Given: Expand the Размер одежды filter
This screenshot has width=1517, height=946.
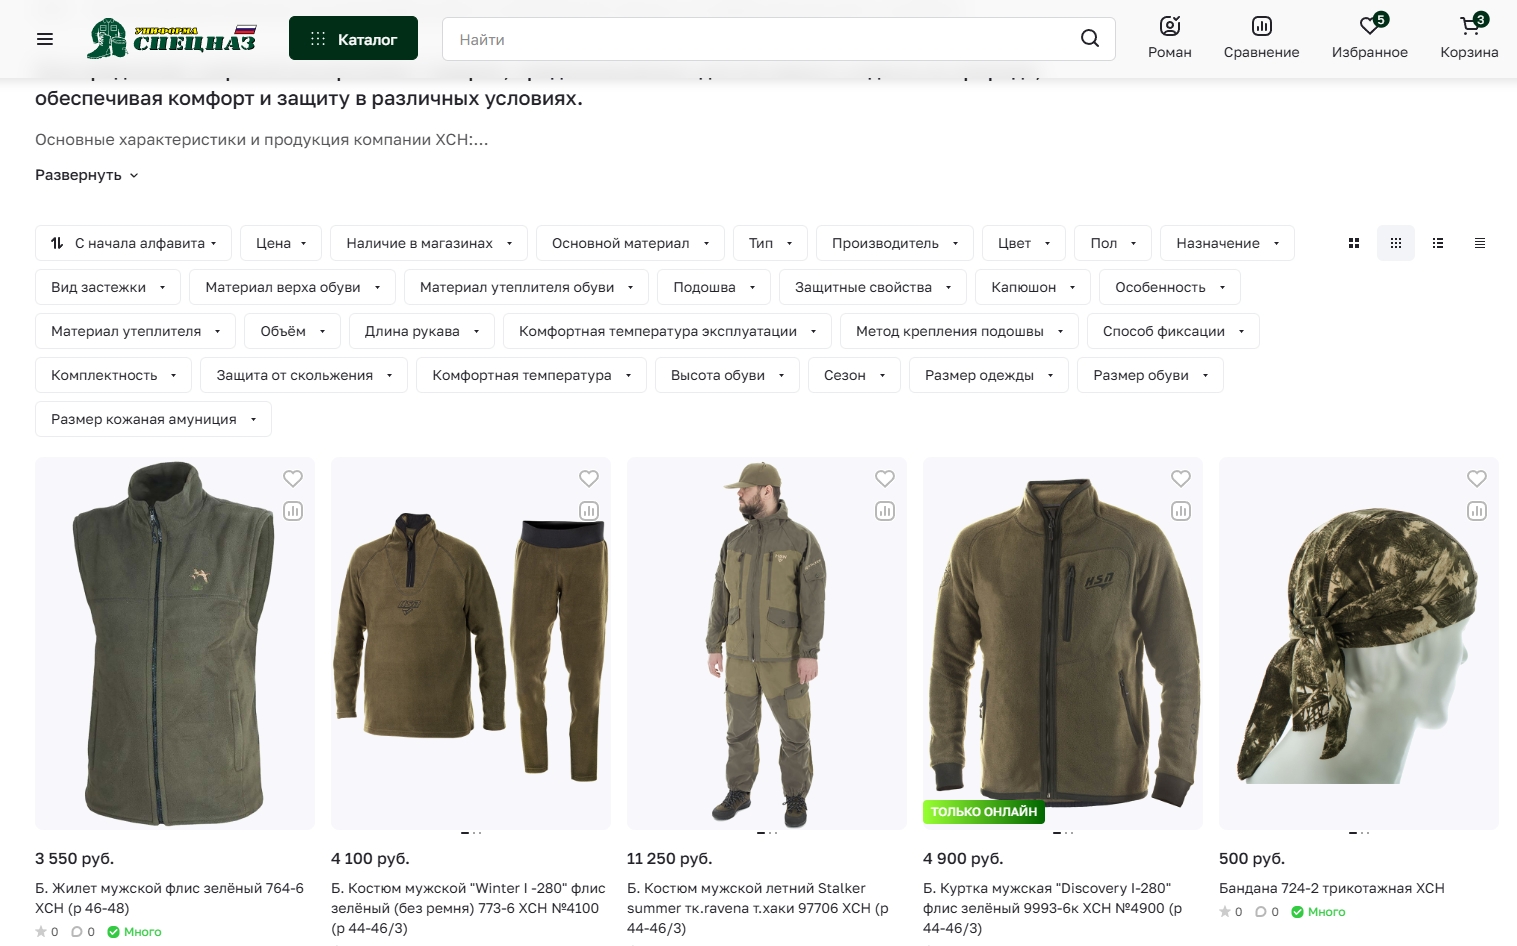Looking at the screenshot, I should [988, 375].
